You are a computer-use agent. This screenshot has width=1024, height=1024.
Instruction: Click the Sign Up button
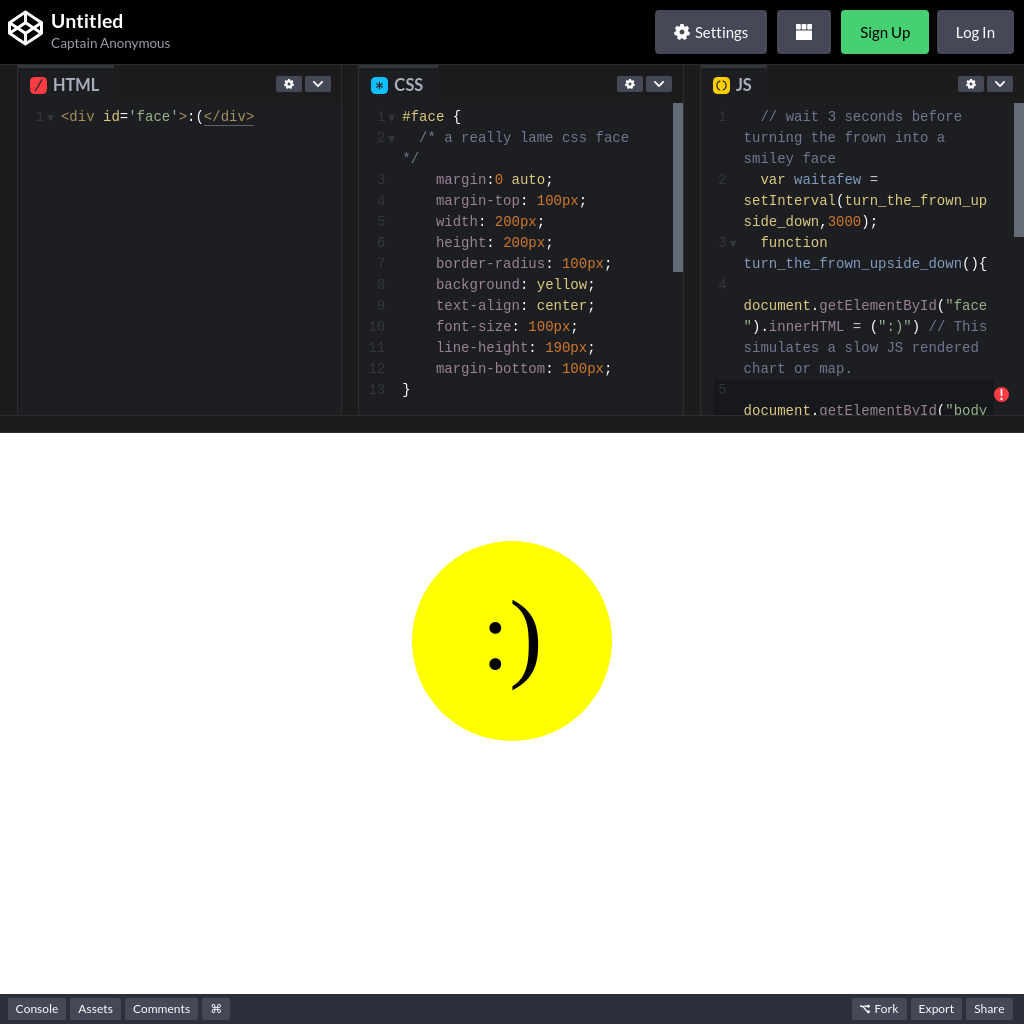(x=884, y=32)
